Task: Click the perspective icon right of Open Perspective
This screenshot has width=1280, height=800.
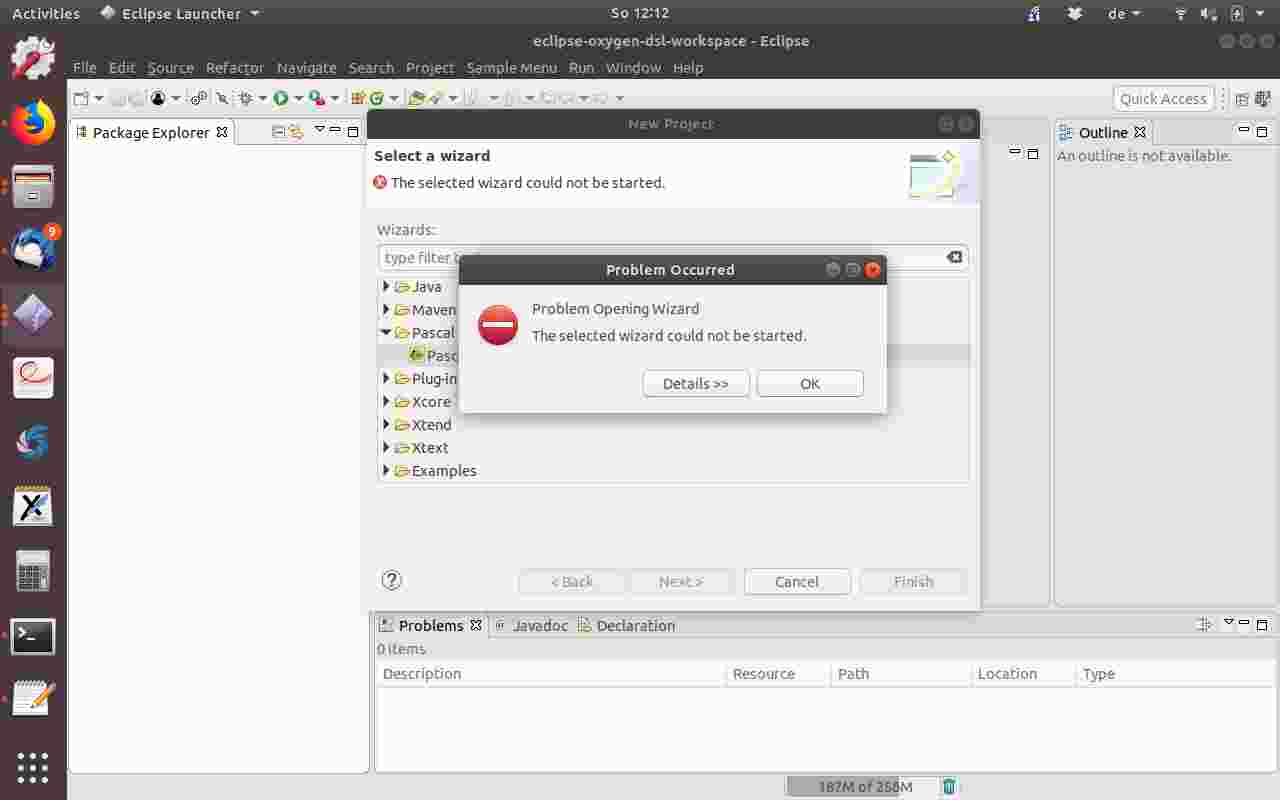Action: pyautogui.click(x=1262, y=98)
